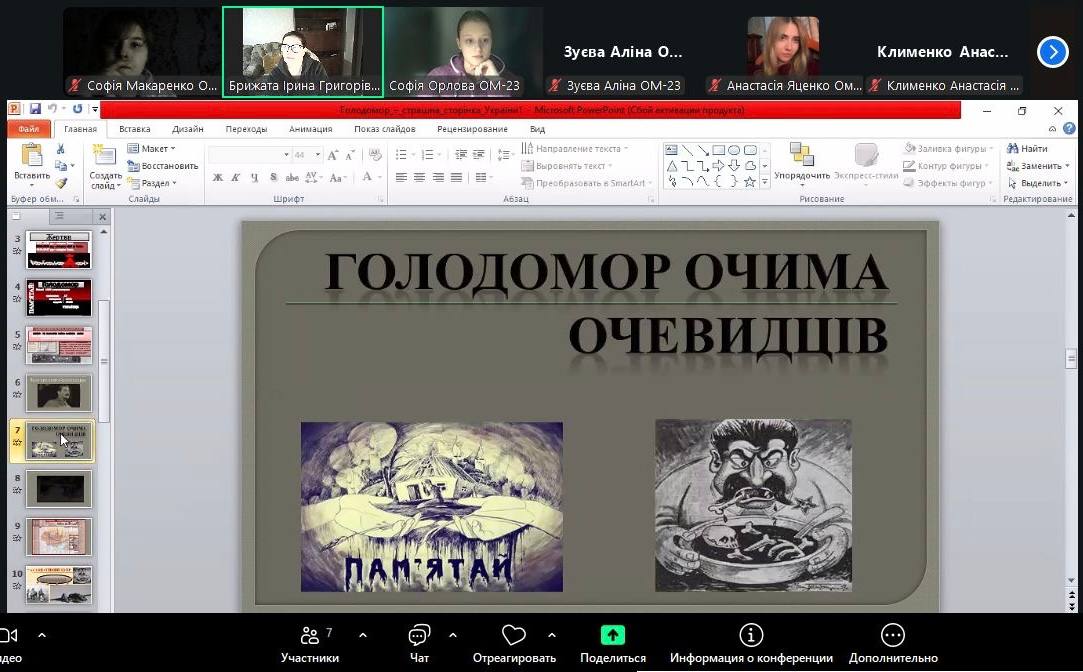1083x672 pixels.
Task: Apply text shadow from the Шрифт group
Action: tap(273, 177)
